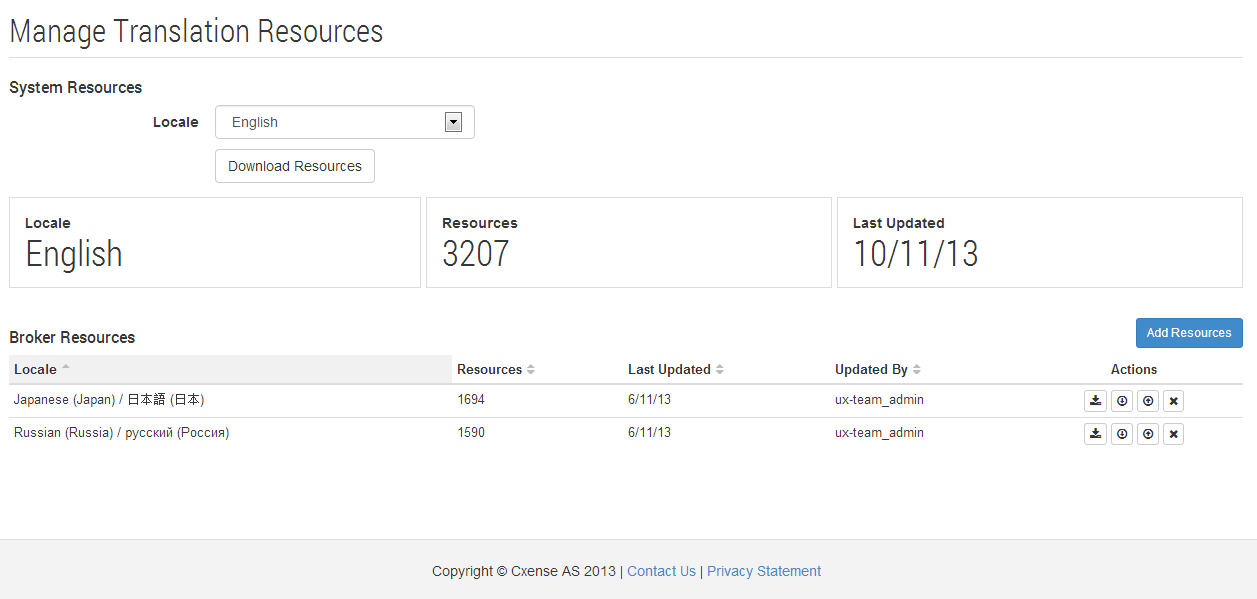Click the 6/11/13 date in Russian row

tap(649, 433)
